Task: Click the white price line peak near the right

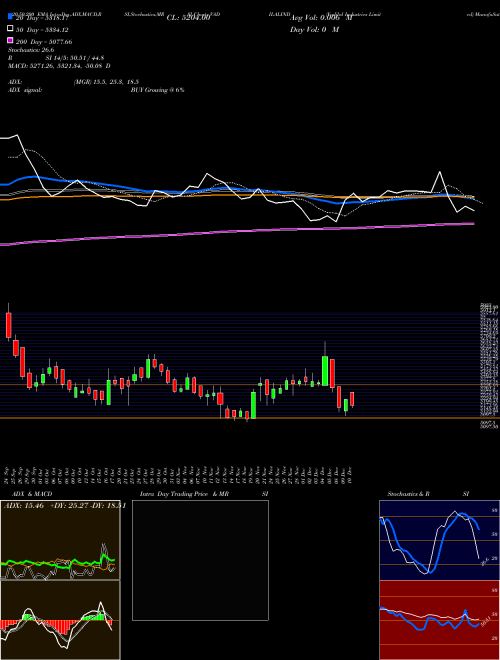Action: (x=440, y=172)
